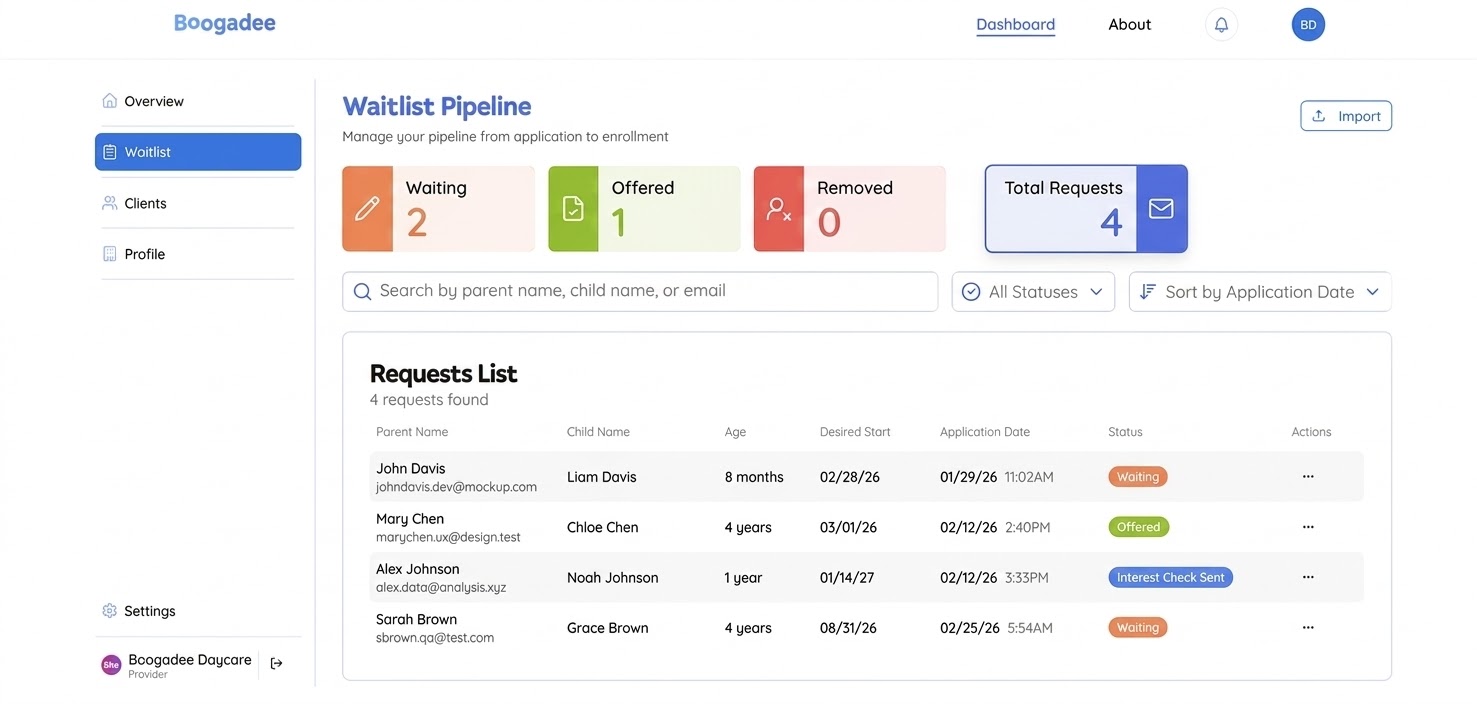Go to Overview in the sidebar
The height and width of the screenshot is (704, 1477).
coord(153,101)
